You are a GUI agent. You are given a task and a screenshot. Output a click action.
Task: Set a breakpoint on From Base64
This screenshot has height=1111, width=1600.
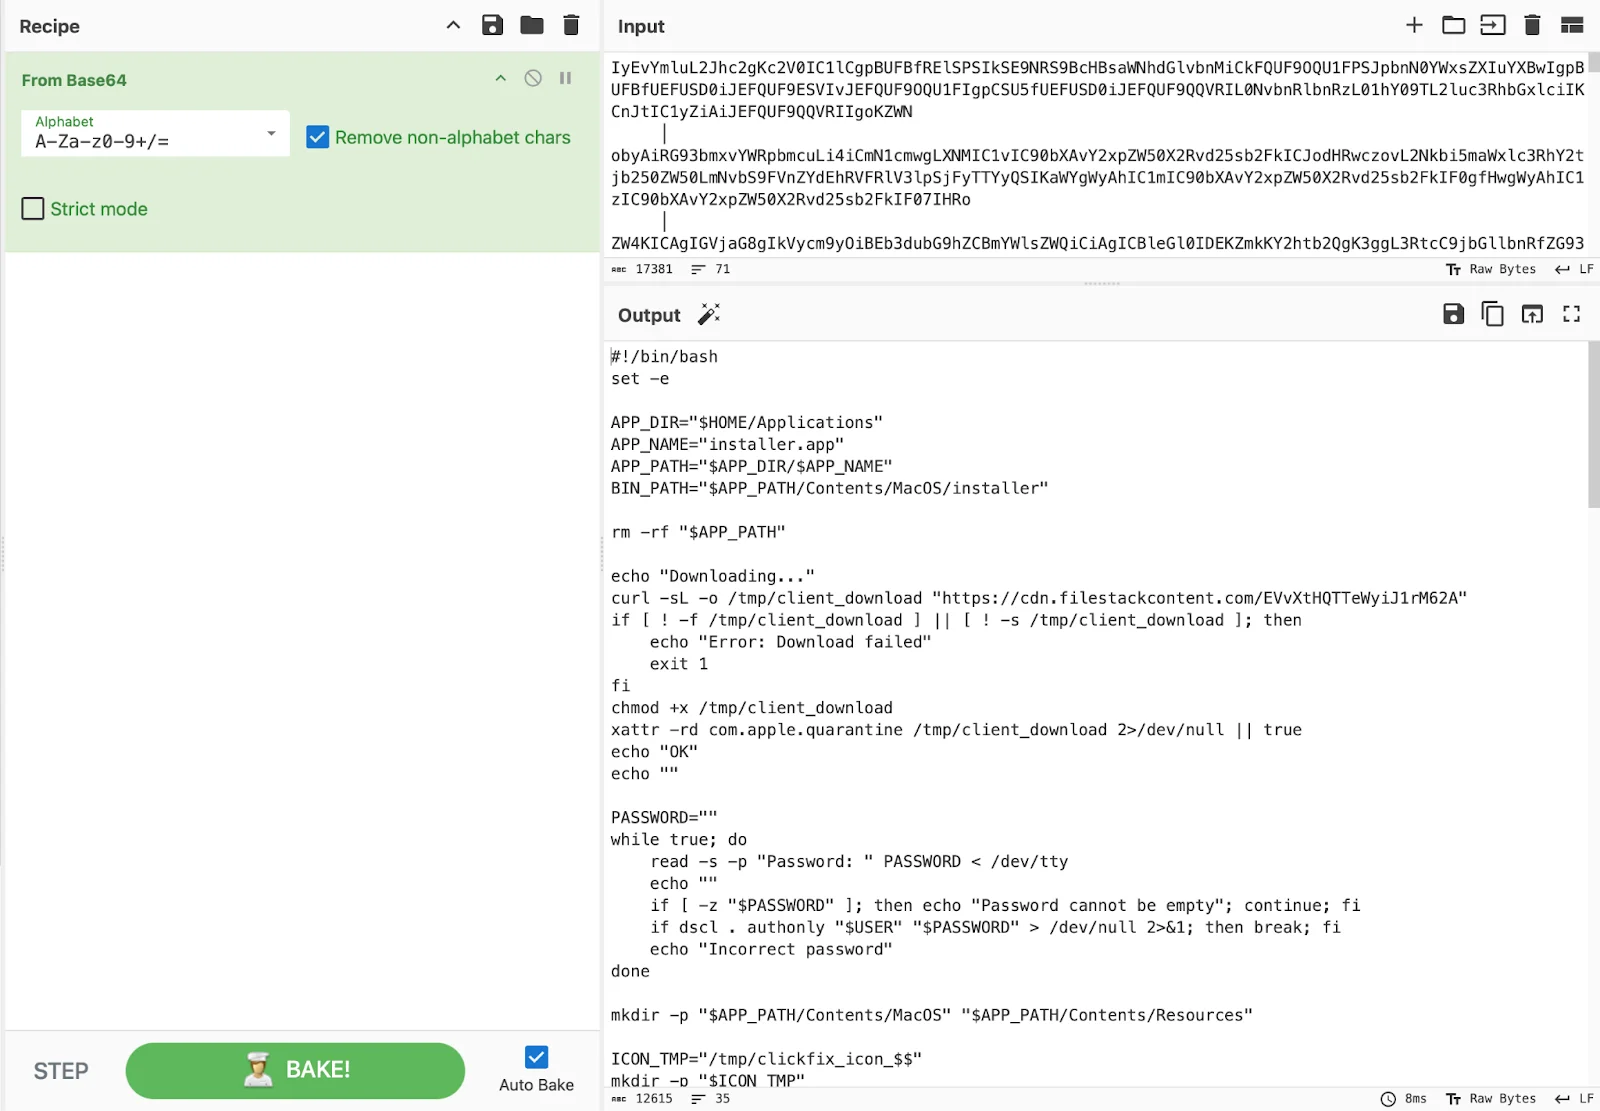(565, 78)
